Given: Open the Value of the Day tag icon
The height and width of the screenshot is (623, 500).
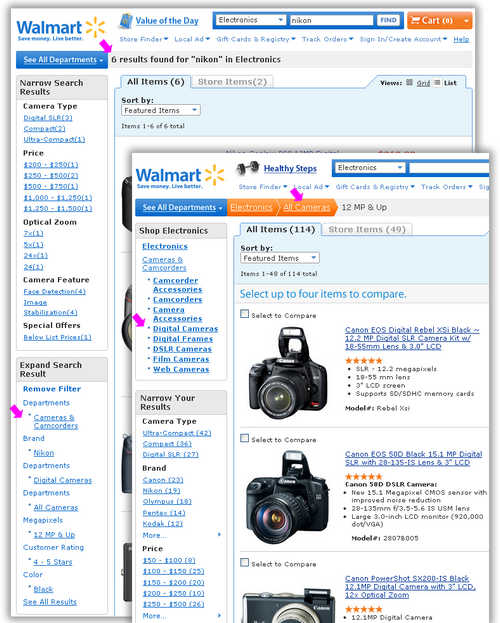Looking at the screenshot, I should pyautogui.click(x=126, y=21).
